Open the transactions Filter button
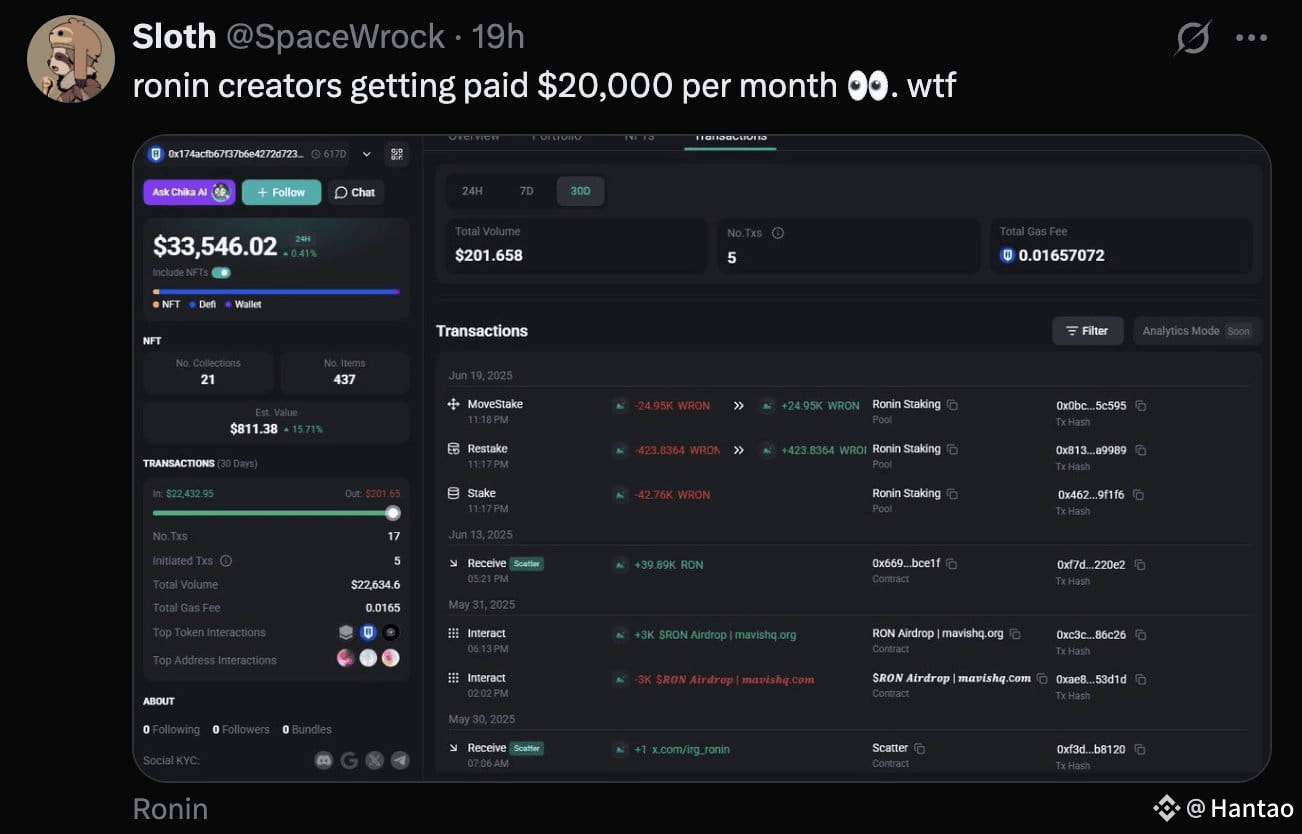This screenshot has width=1302, height=834. tap(1088, 331)
